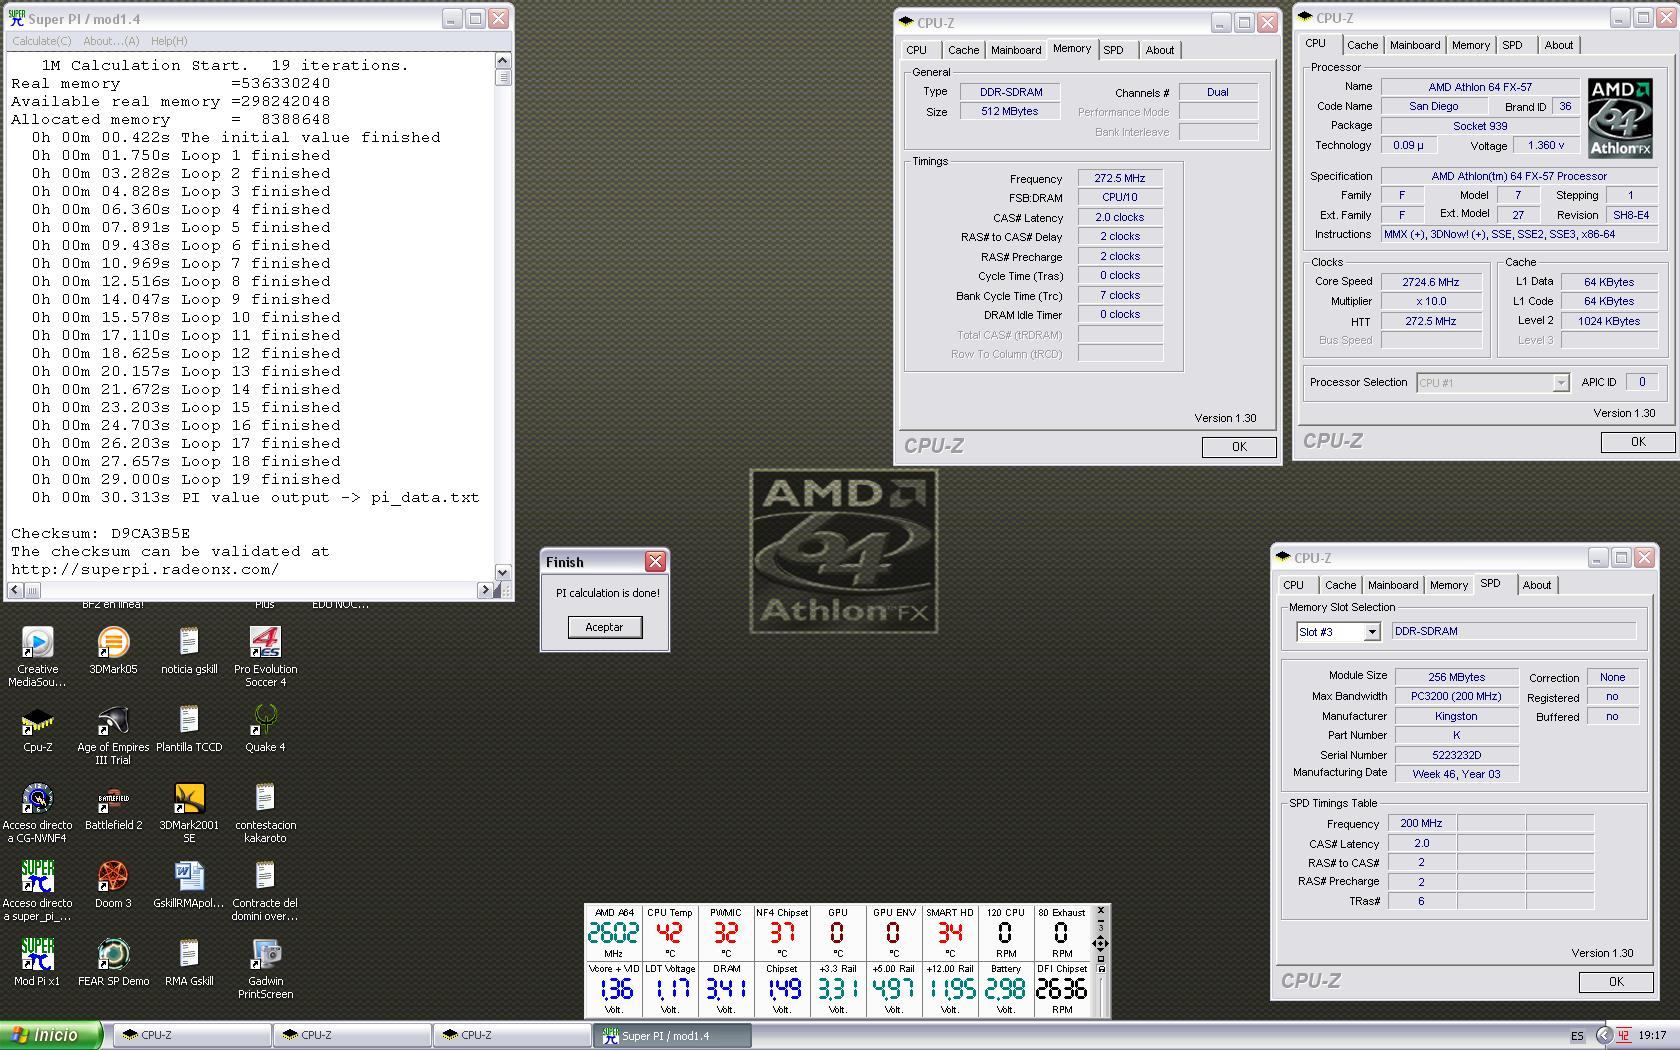The height and width of the screenshot is (1050, 1680).
Task: Select the RMA Gskill file icon
Action: coord(189,962)
